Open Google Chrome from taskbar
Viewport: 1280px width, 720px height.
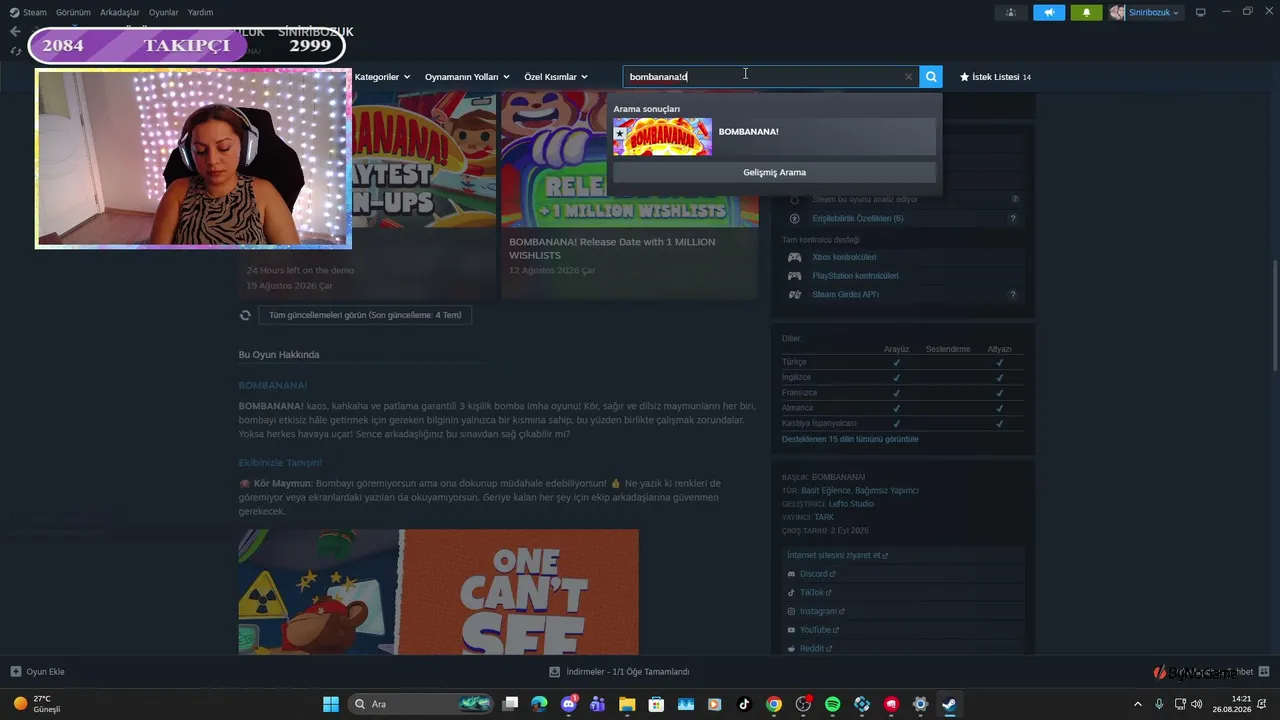point(774,704)
